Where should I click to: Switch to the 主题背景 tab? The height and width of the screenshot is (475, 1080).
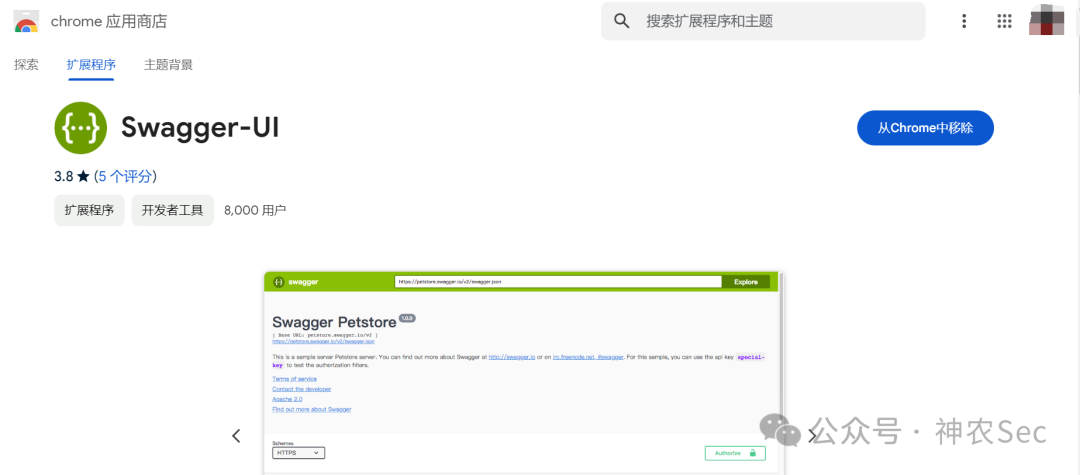click(168, 65)
